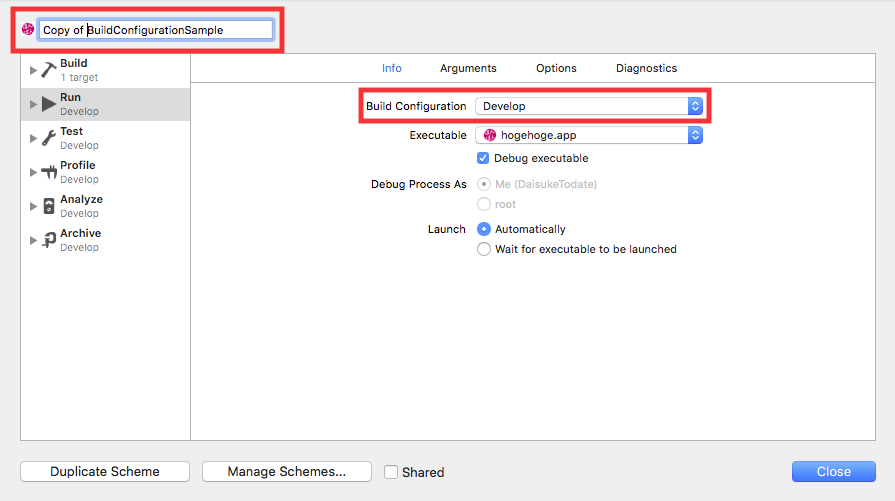
Task: Click the Profile instrument icon
Action: [49, 172]
